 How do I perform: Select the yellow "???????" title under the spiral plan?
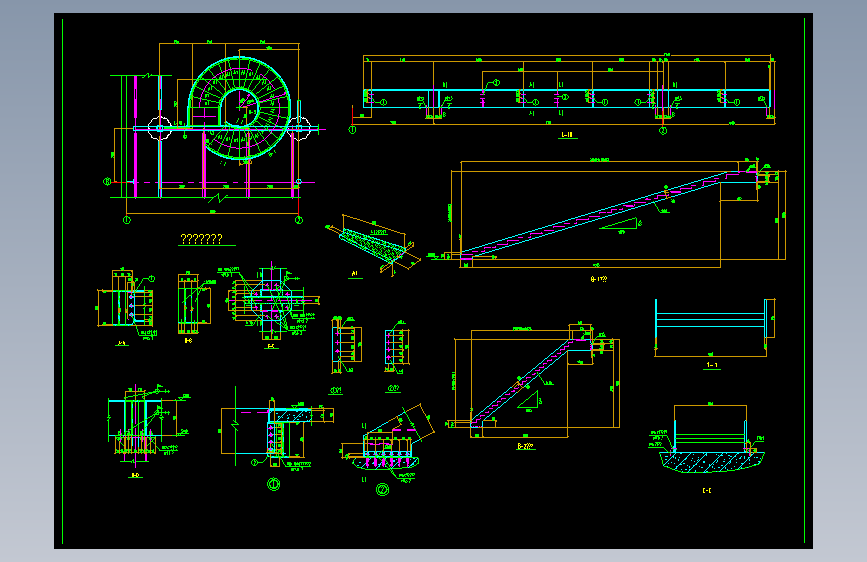click(202, 239)
